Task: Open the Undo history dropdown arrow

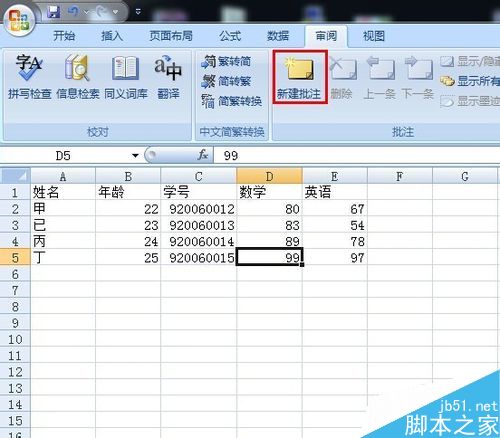Action: click(x=87, y=12)
